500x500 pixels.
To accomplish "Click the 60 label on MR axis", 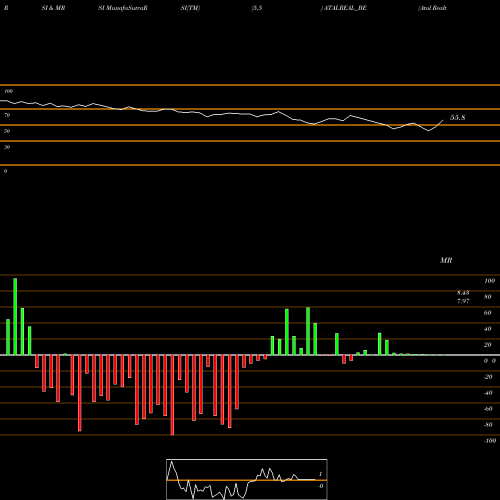I will coord(488,313).
